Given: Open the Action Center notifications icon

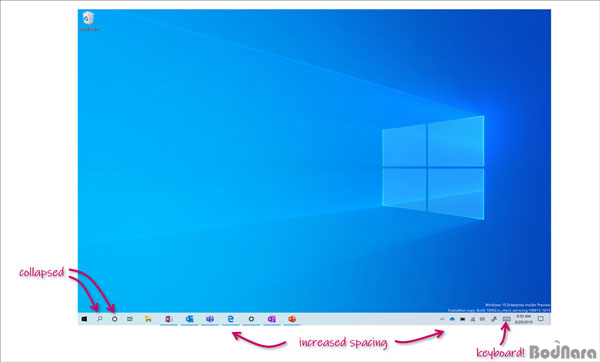Looking at the screenshot, I should 541,319.
